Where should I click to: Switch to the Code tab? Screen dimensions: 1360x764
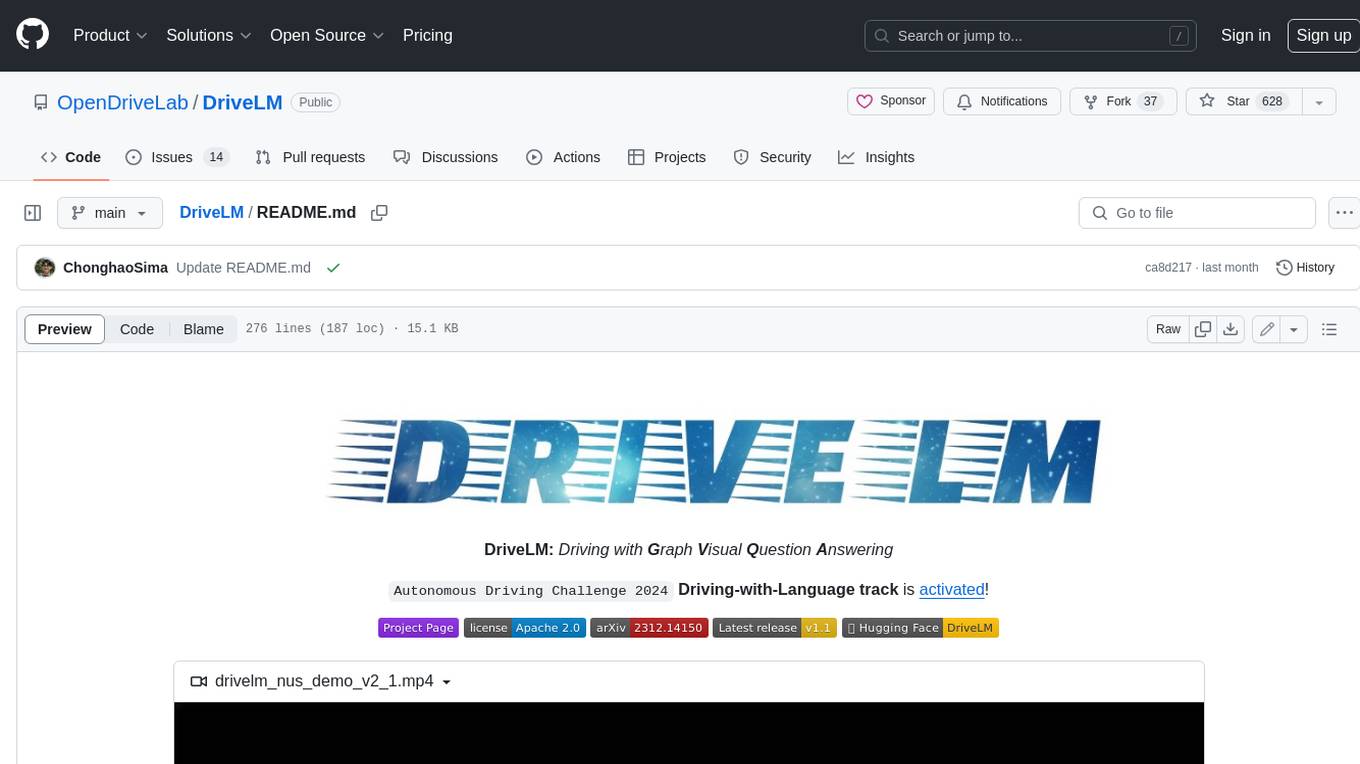[x=70, y=157]
